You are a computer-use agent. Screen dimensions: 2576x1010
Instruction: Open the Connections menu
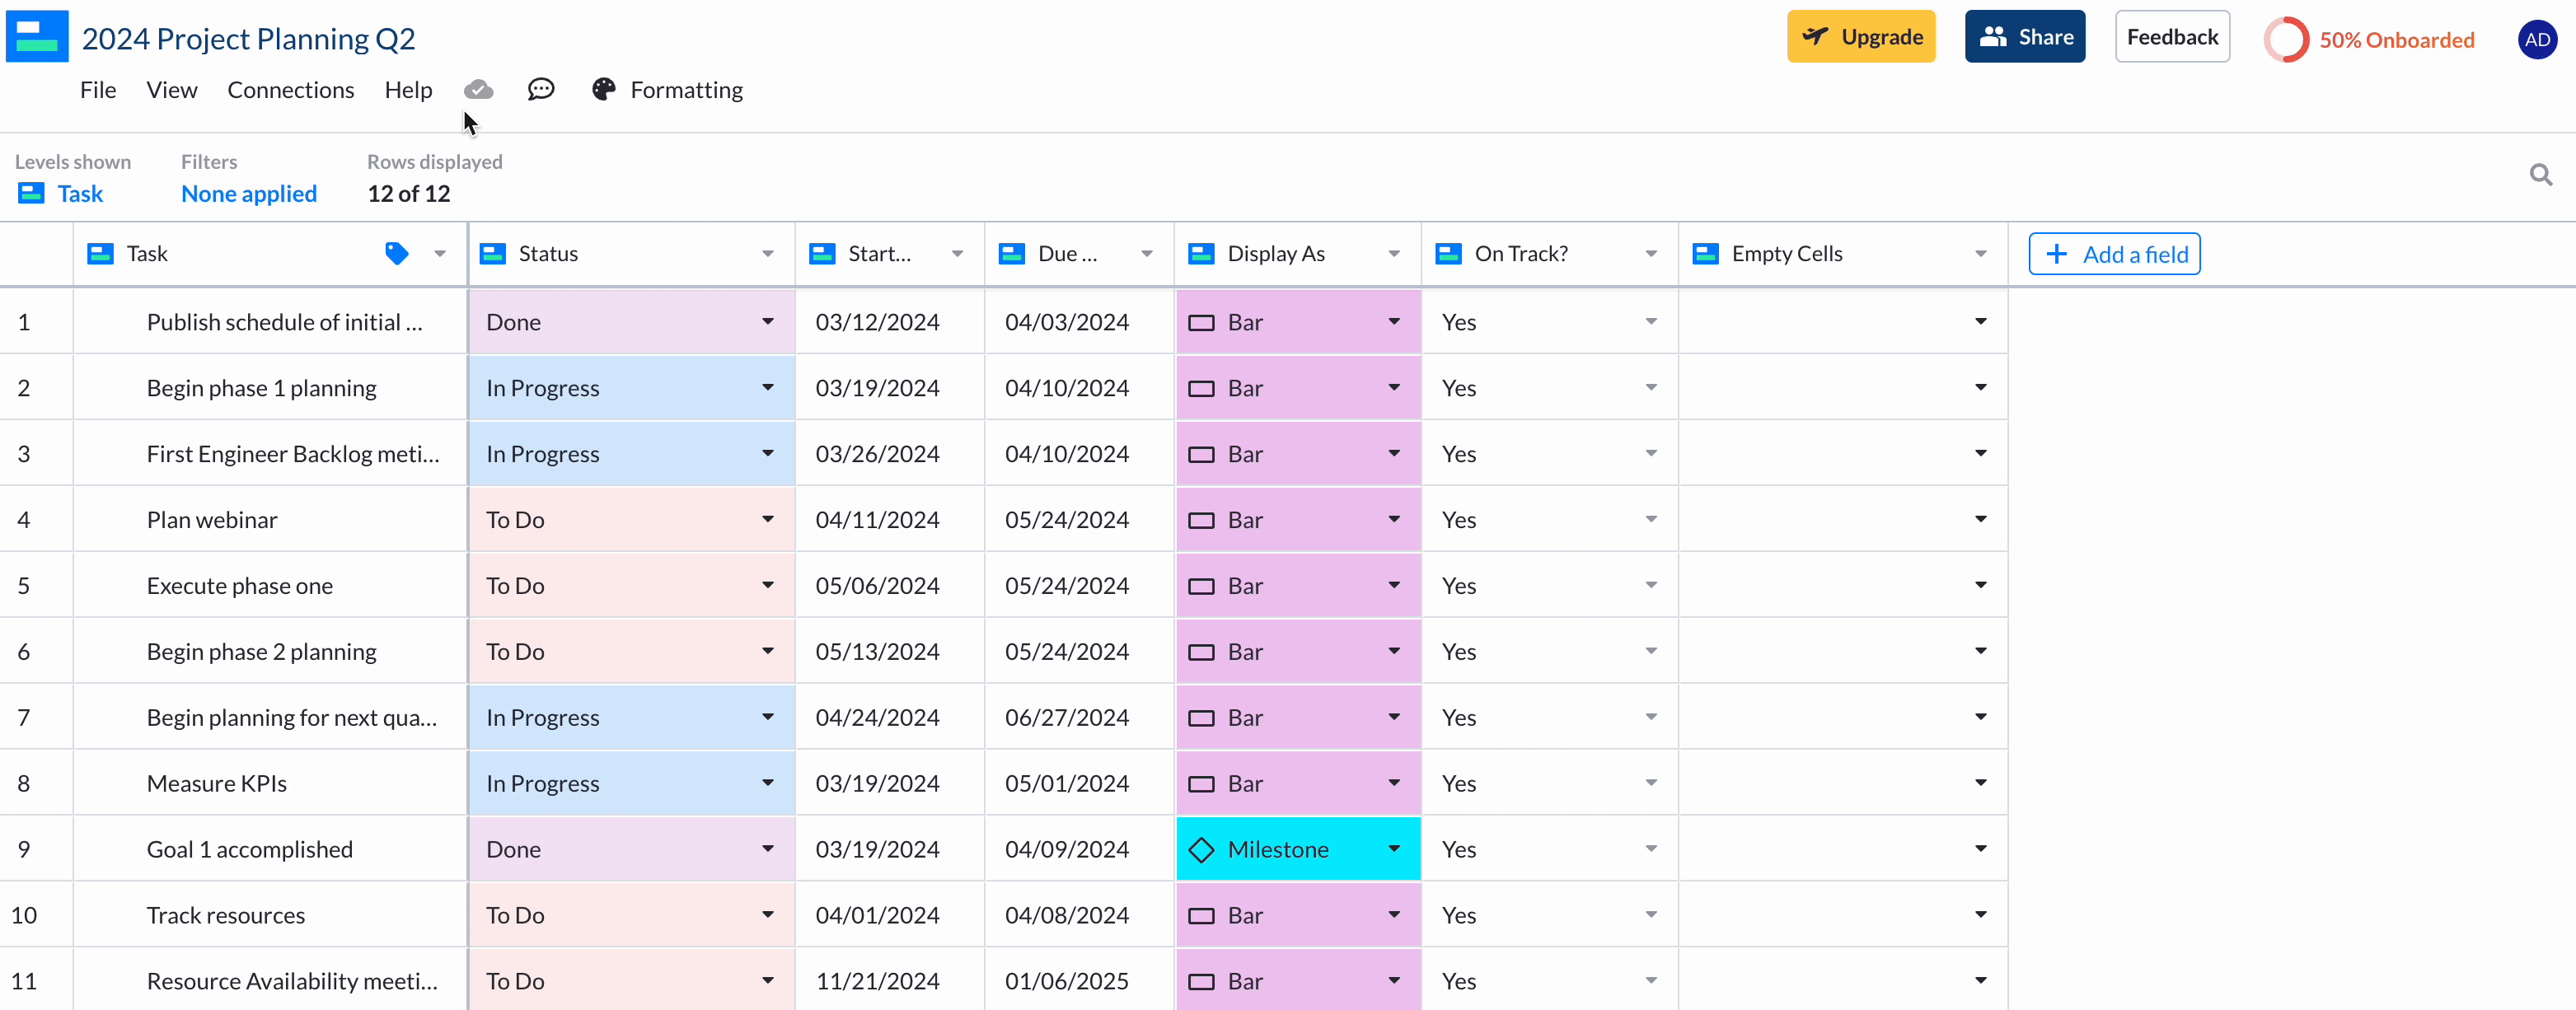click(290, 89)
